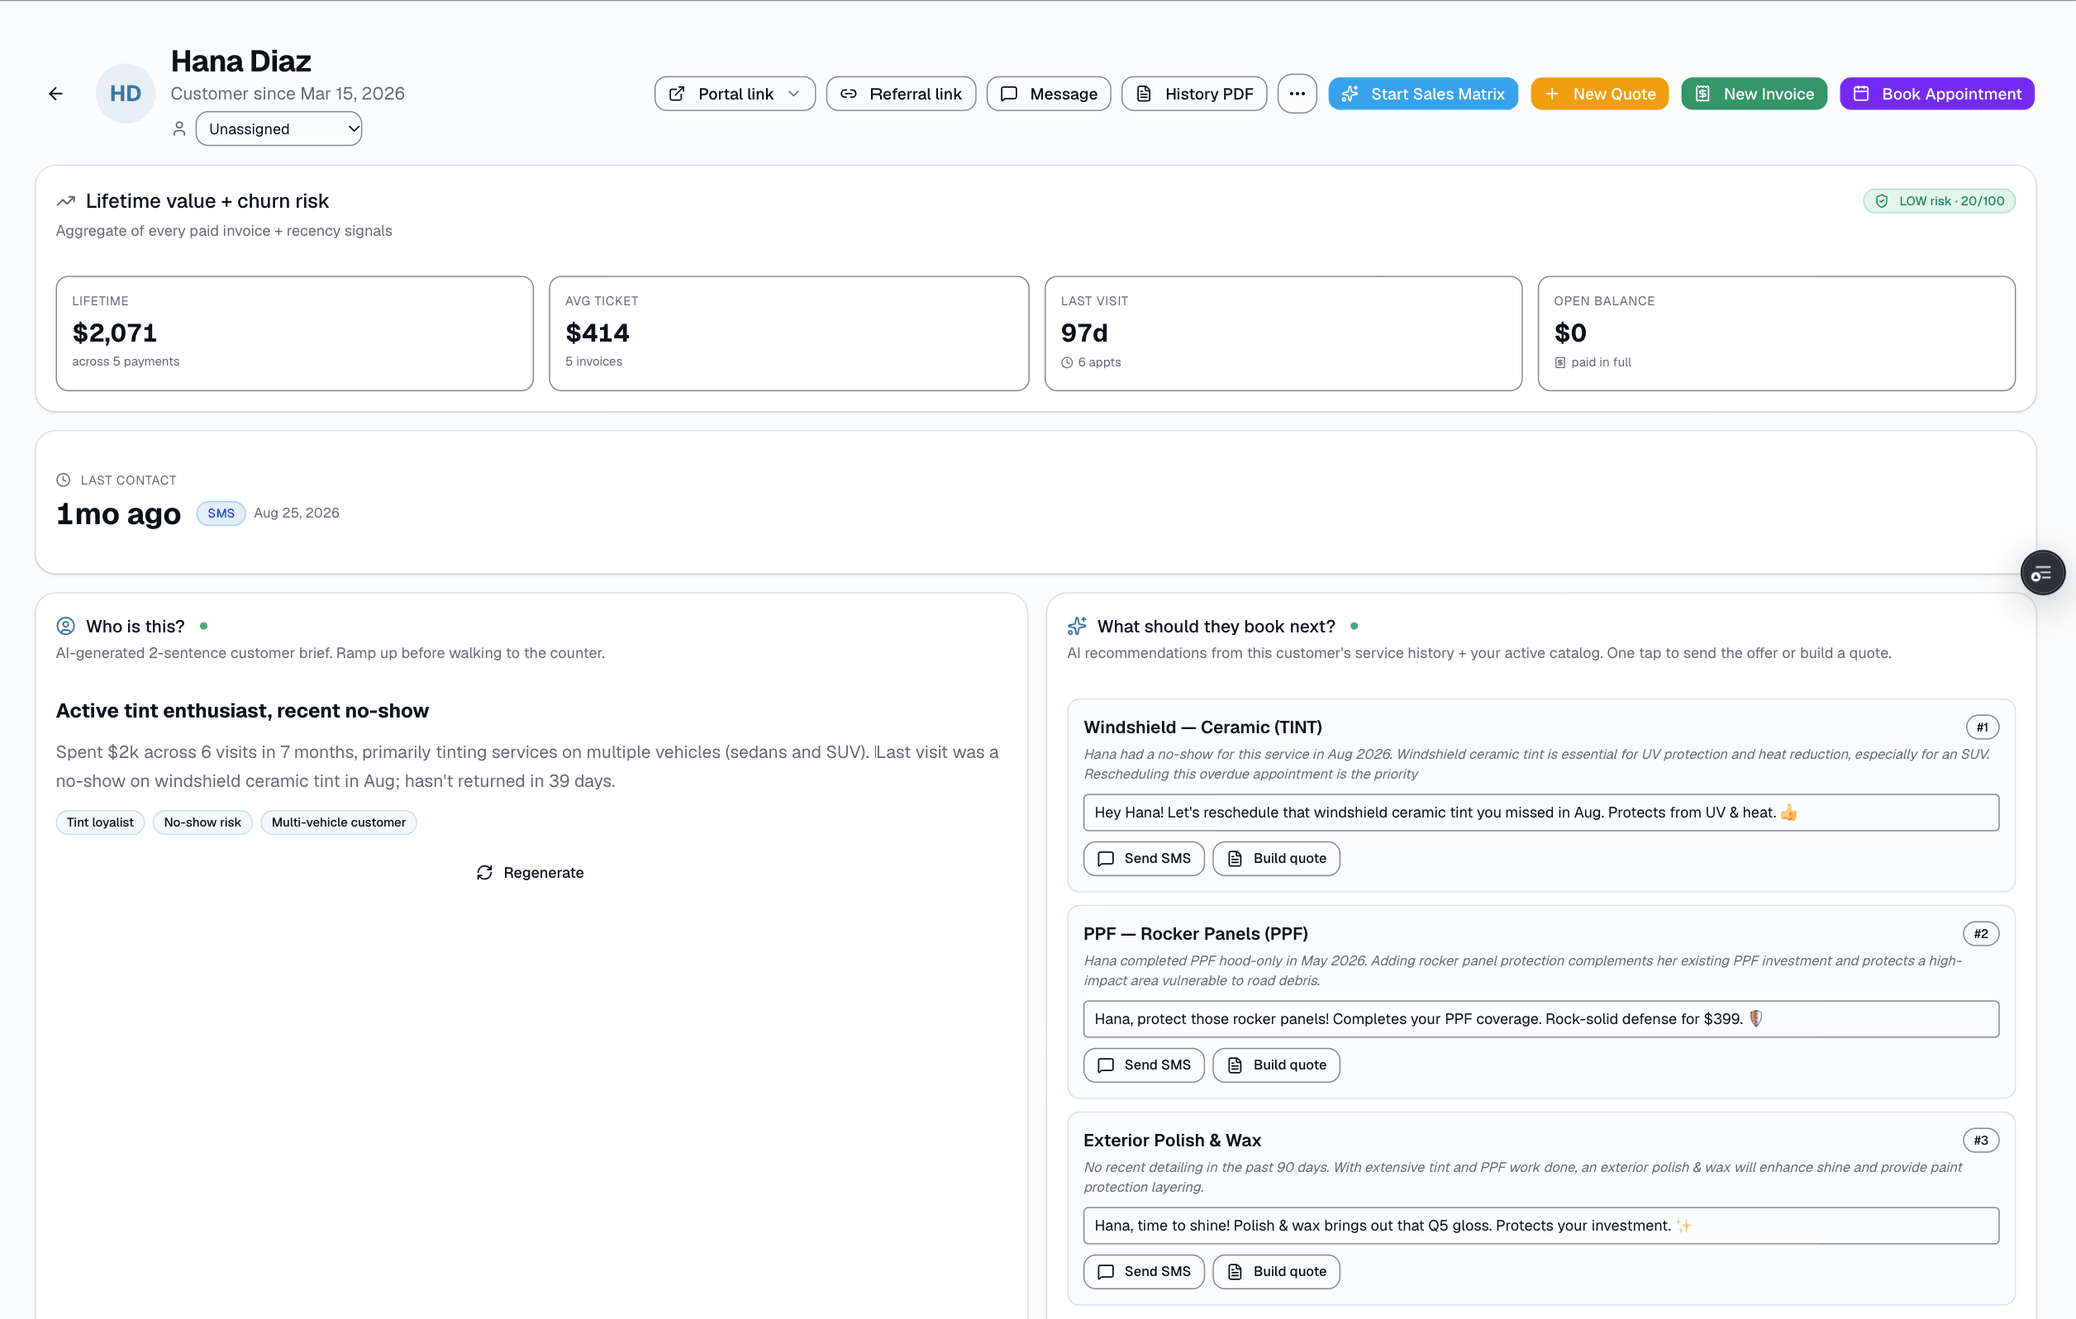
Task: Expand the Portal link chevron
Action: 794,94
